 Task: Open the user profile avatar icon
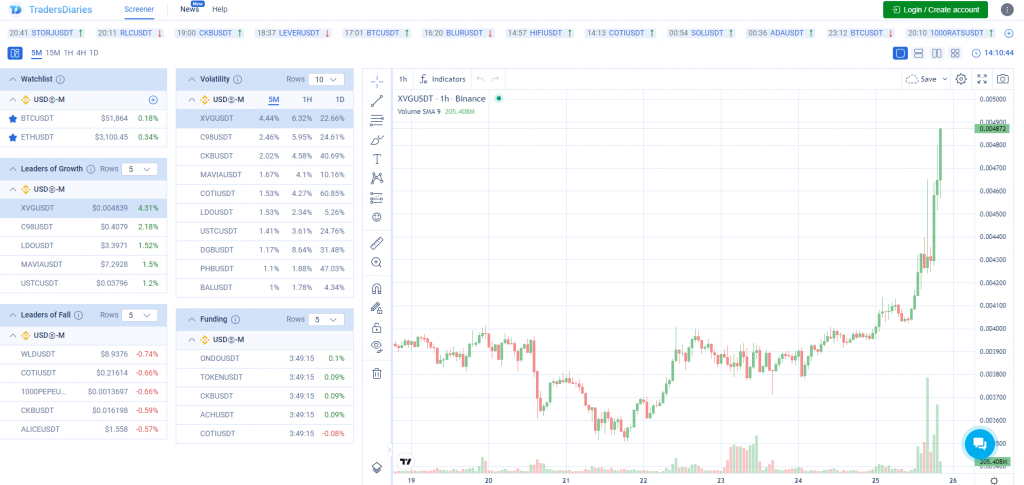[1006, 10]
